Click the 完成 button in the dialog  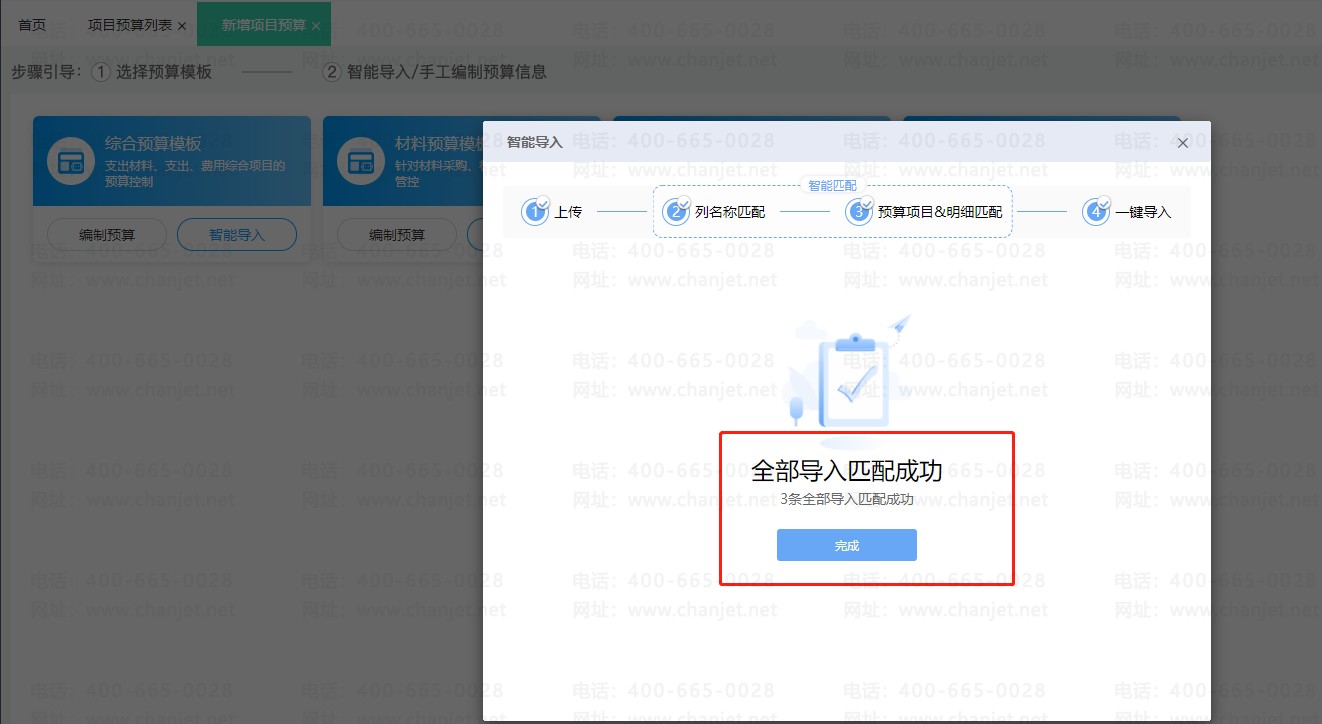(846, 545)
